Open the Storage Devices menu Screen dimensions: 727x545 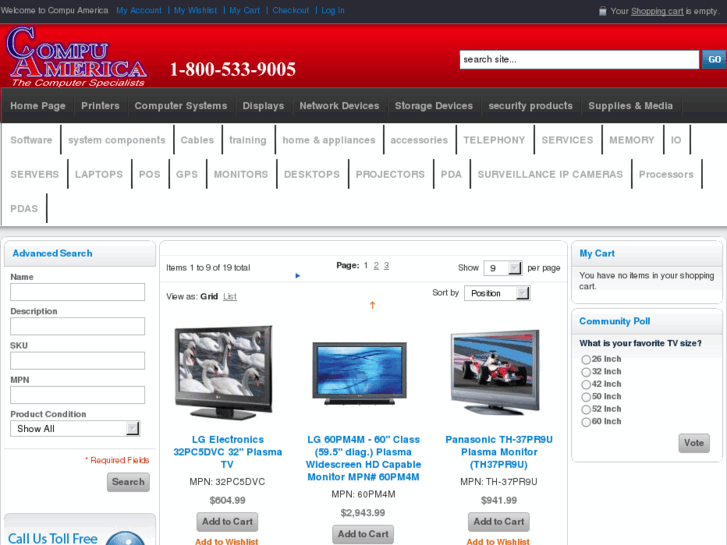(434, 106)
